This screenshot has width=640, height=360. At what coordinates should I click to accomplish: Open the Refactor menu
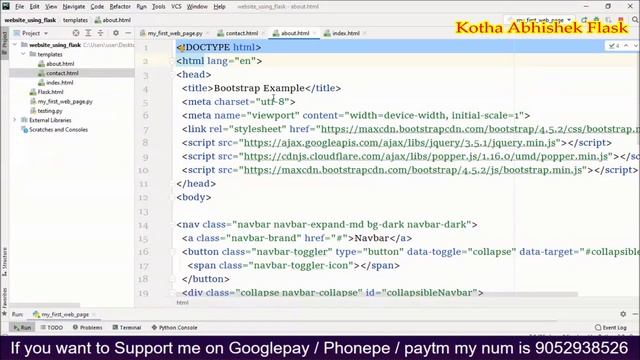coord(120,7)
